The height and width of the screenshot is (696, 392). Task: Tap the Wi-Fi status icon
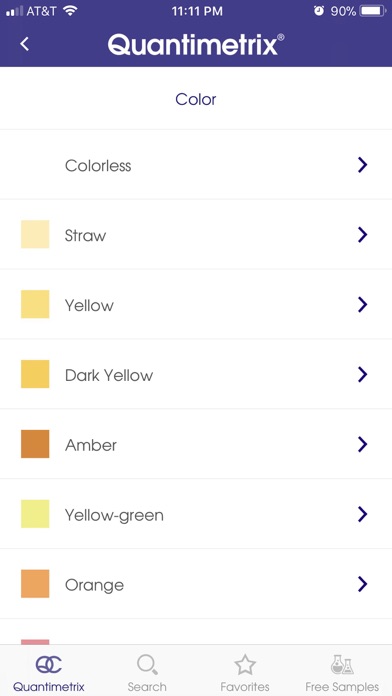tap(70, 11)
